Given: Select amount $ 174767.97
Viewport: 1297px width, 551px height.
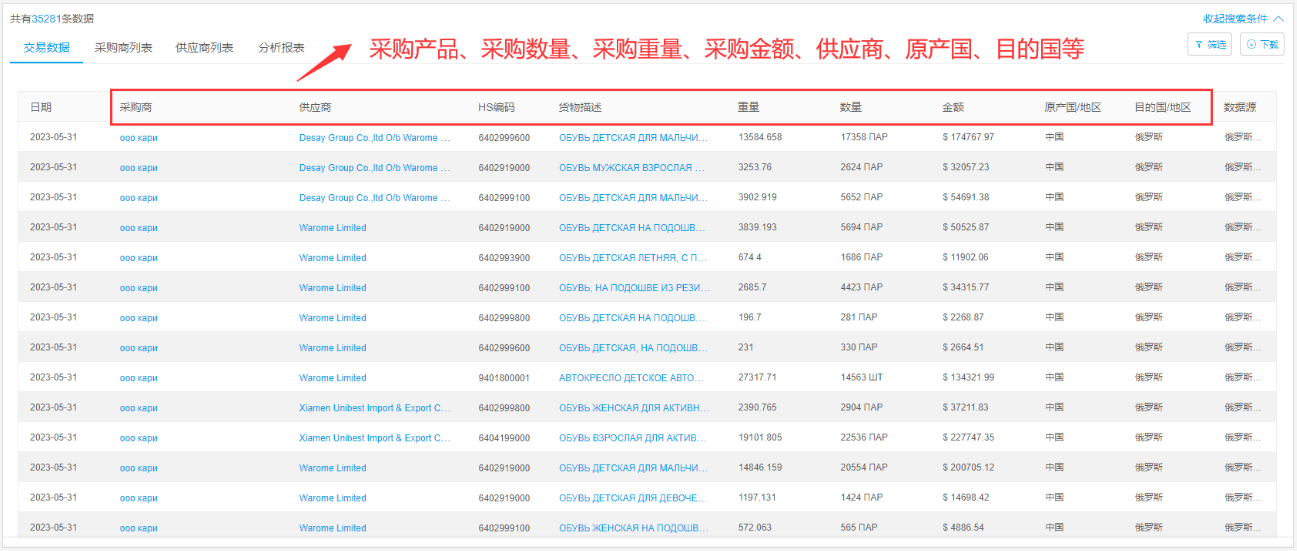Looking at the screenshot, I should (x=968, y=137).
